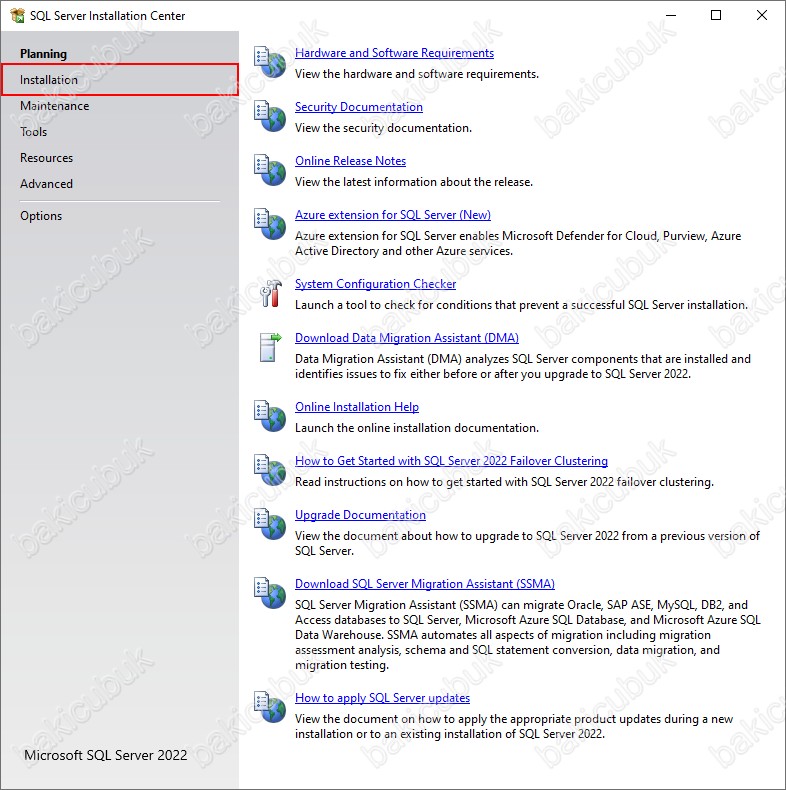Open the Resources page
786x790 pixels.
(46, 158)
